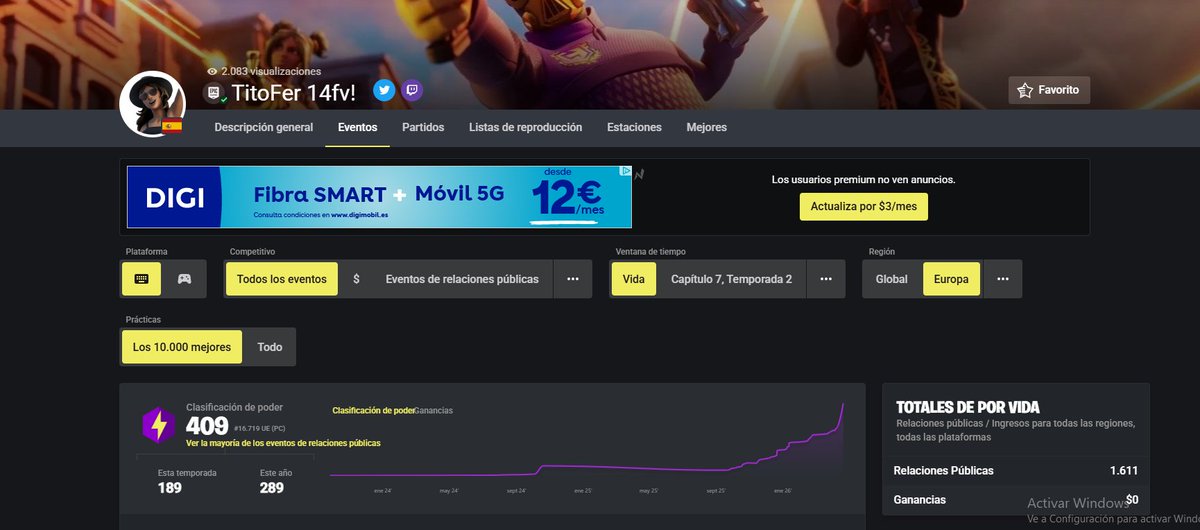Click the Relaciones Públicas total row
The height and width of the screenshot is (530, 1200).
click(1016, 470)
